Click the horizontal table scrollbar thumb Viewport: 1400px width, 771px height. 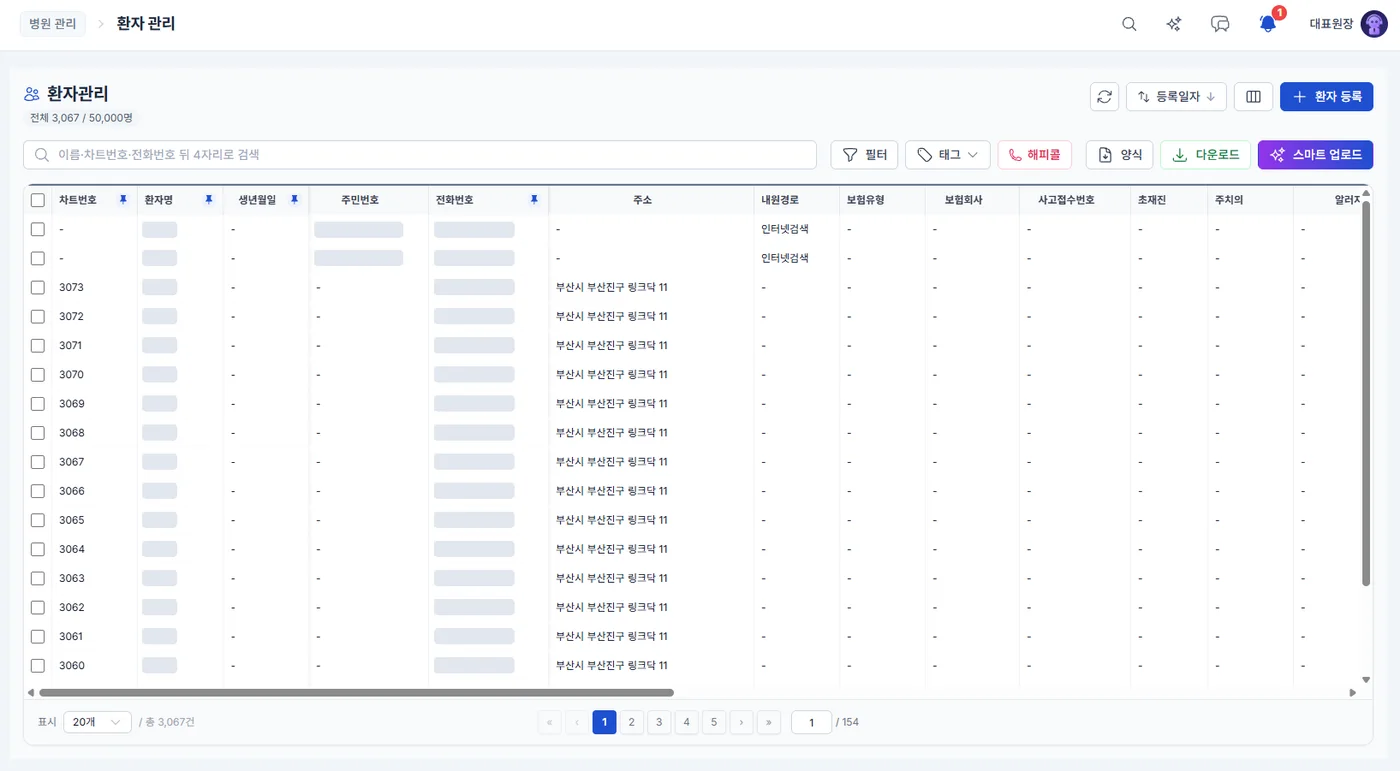coord(356,692)
